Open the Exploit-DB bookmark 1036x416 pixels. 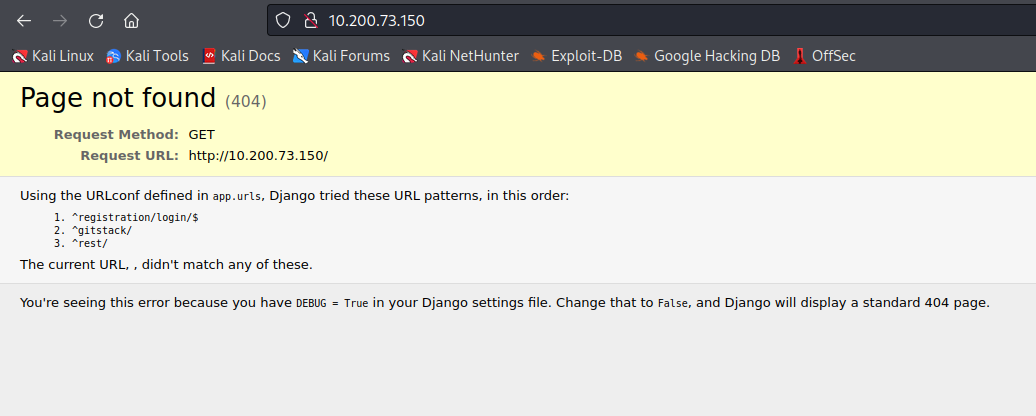(577, 56)
